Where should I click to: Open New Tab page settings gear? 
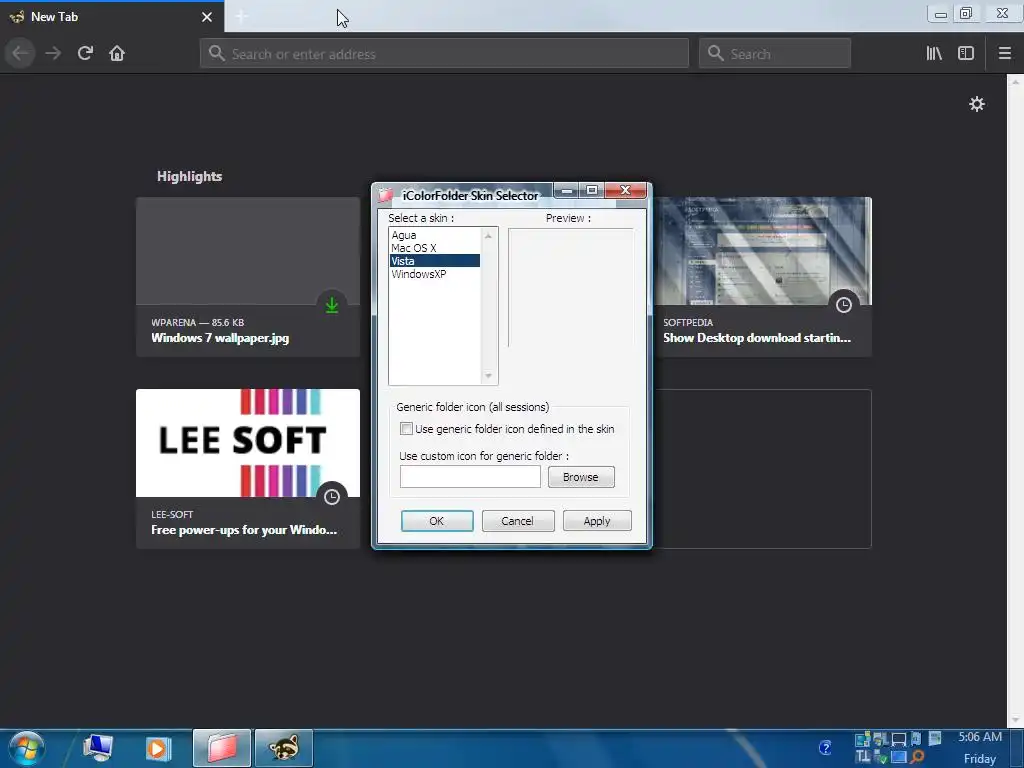pos(976,104)
